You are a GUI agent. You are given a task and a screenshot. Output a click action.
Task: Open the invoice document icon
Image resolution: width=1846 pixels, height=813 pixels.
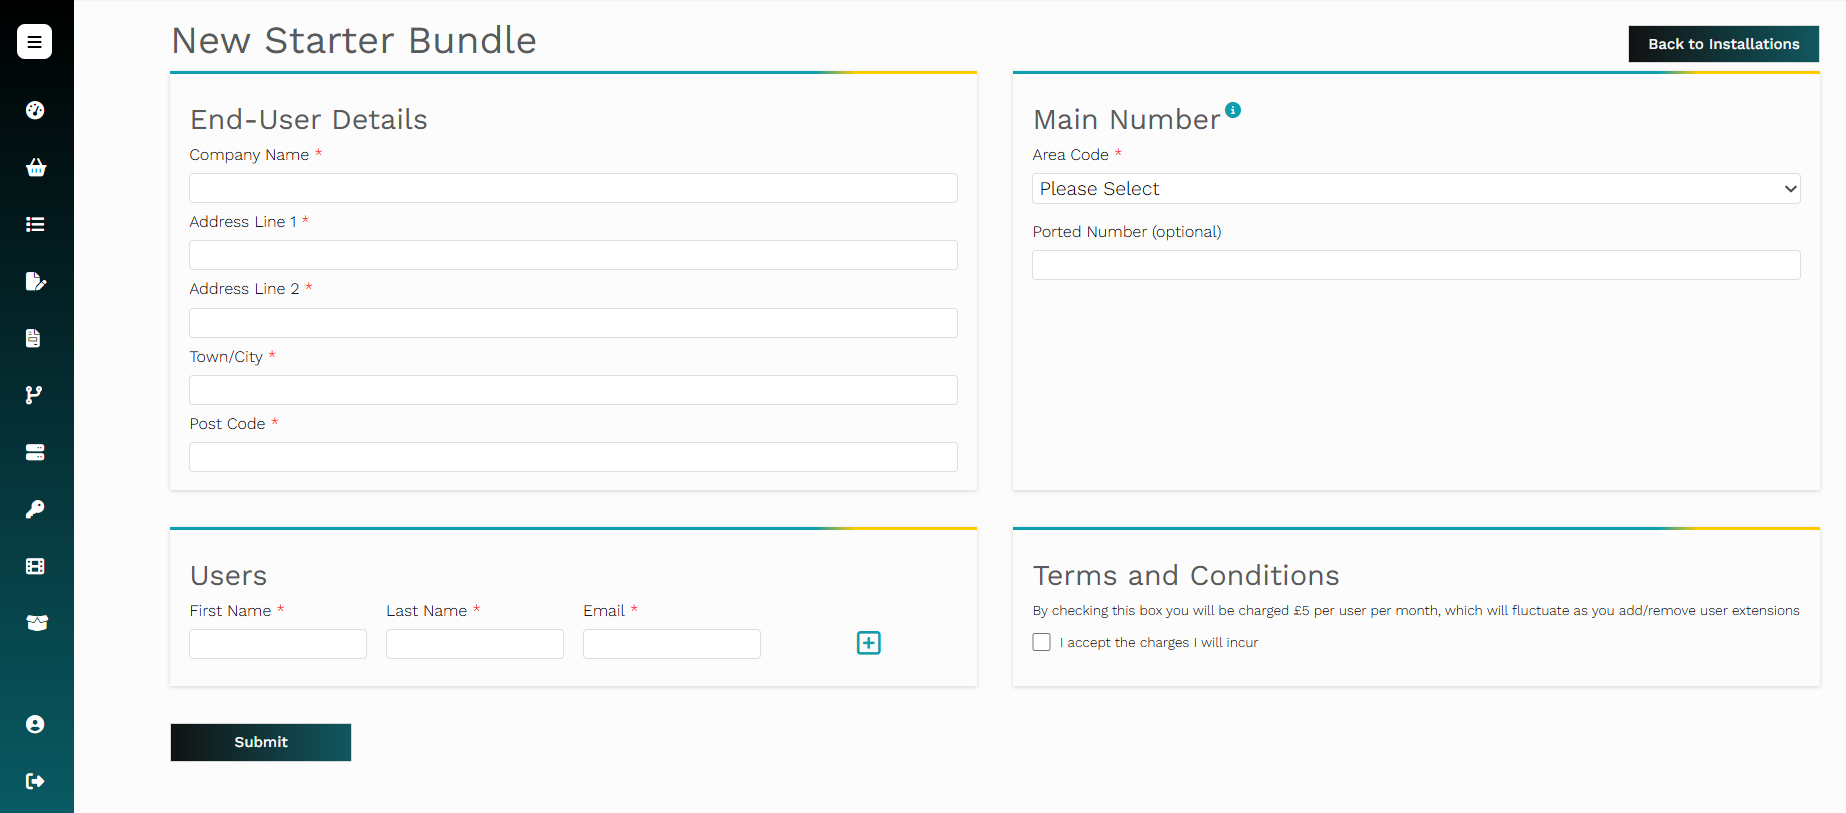(33, 338)
